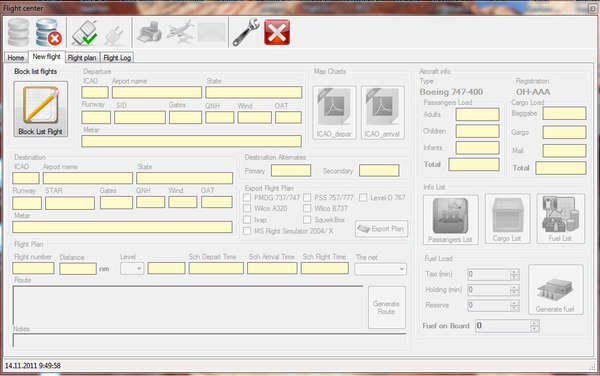Open the Fuel List icon

pyautogui.click(x=561, y=218)
